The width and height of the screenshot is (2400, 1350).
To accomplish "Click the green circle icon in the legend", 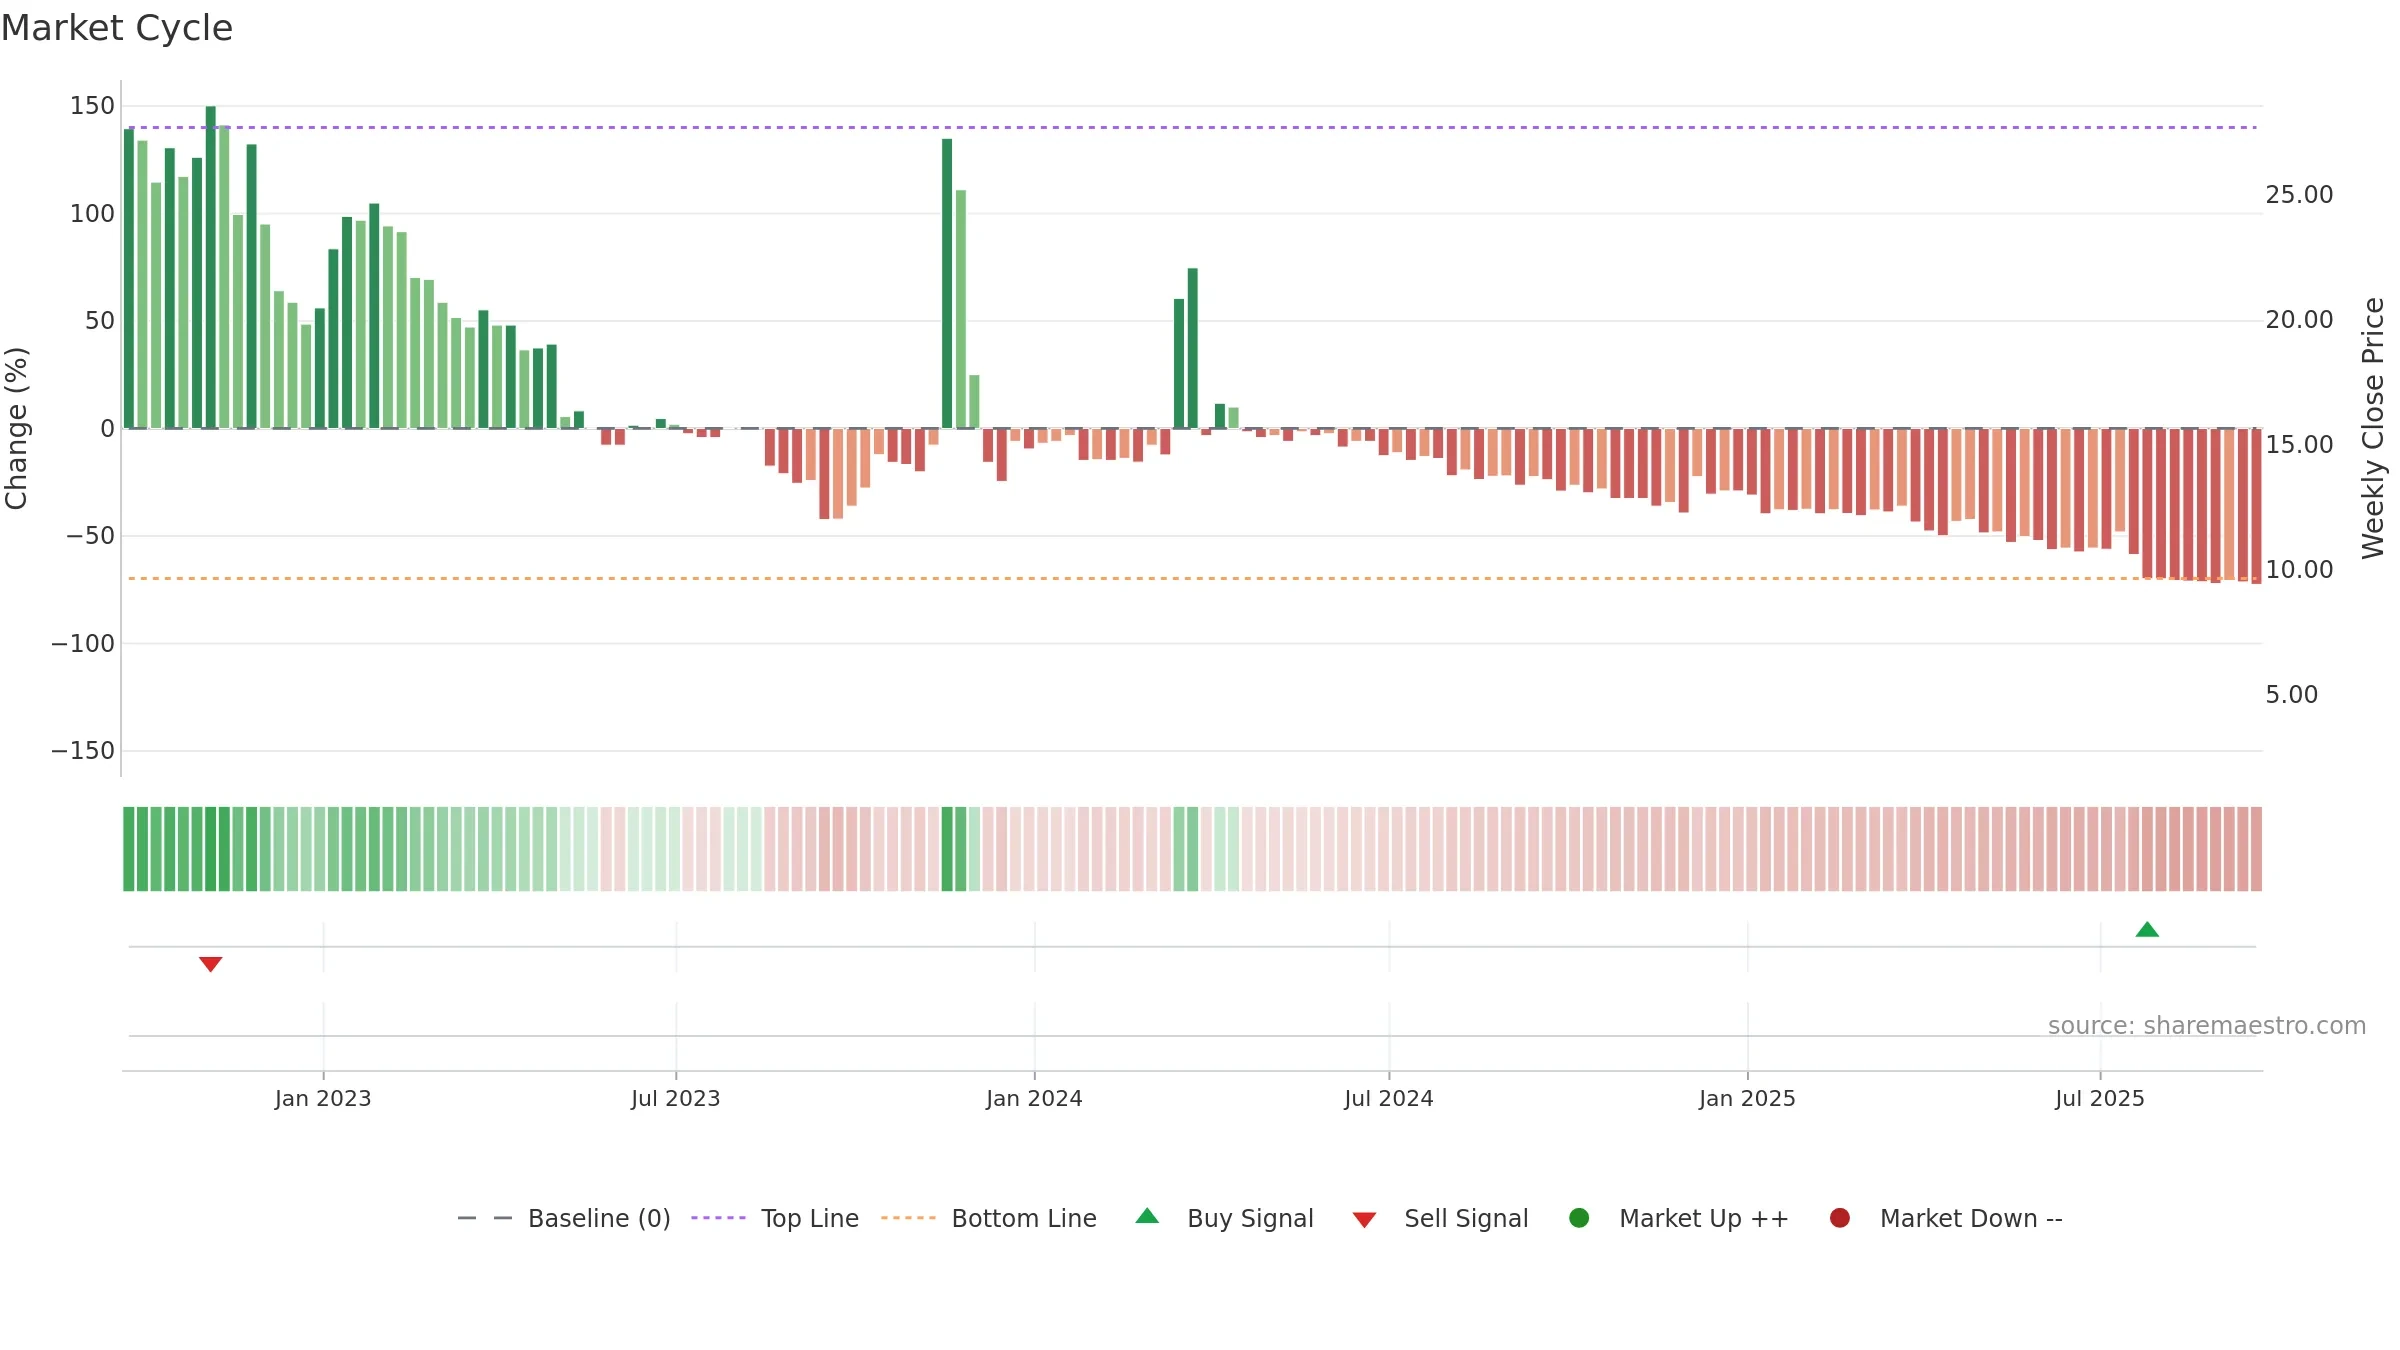I will click(x=1579, y=1218).
